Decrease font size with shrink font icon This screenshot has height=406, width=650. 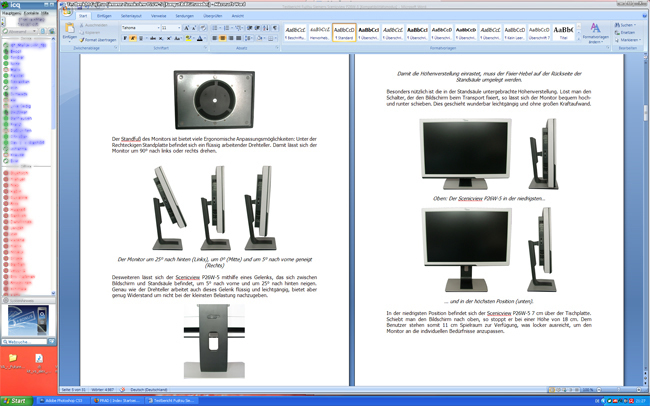pyautogui.click(x=194, y=28)
